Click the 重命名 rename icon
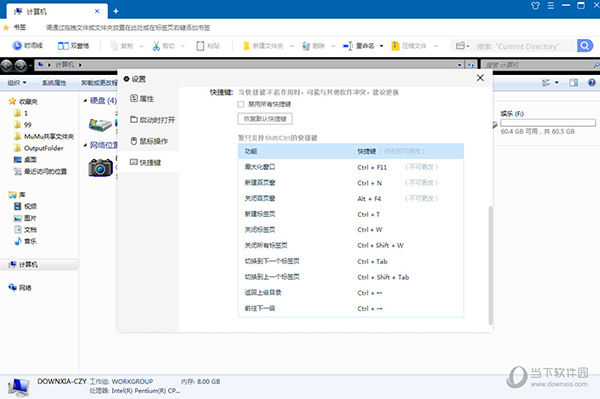 pyautogui.click(x=348, y=46)
